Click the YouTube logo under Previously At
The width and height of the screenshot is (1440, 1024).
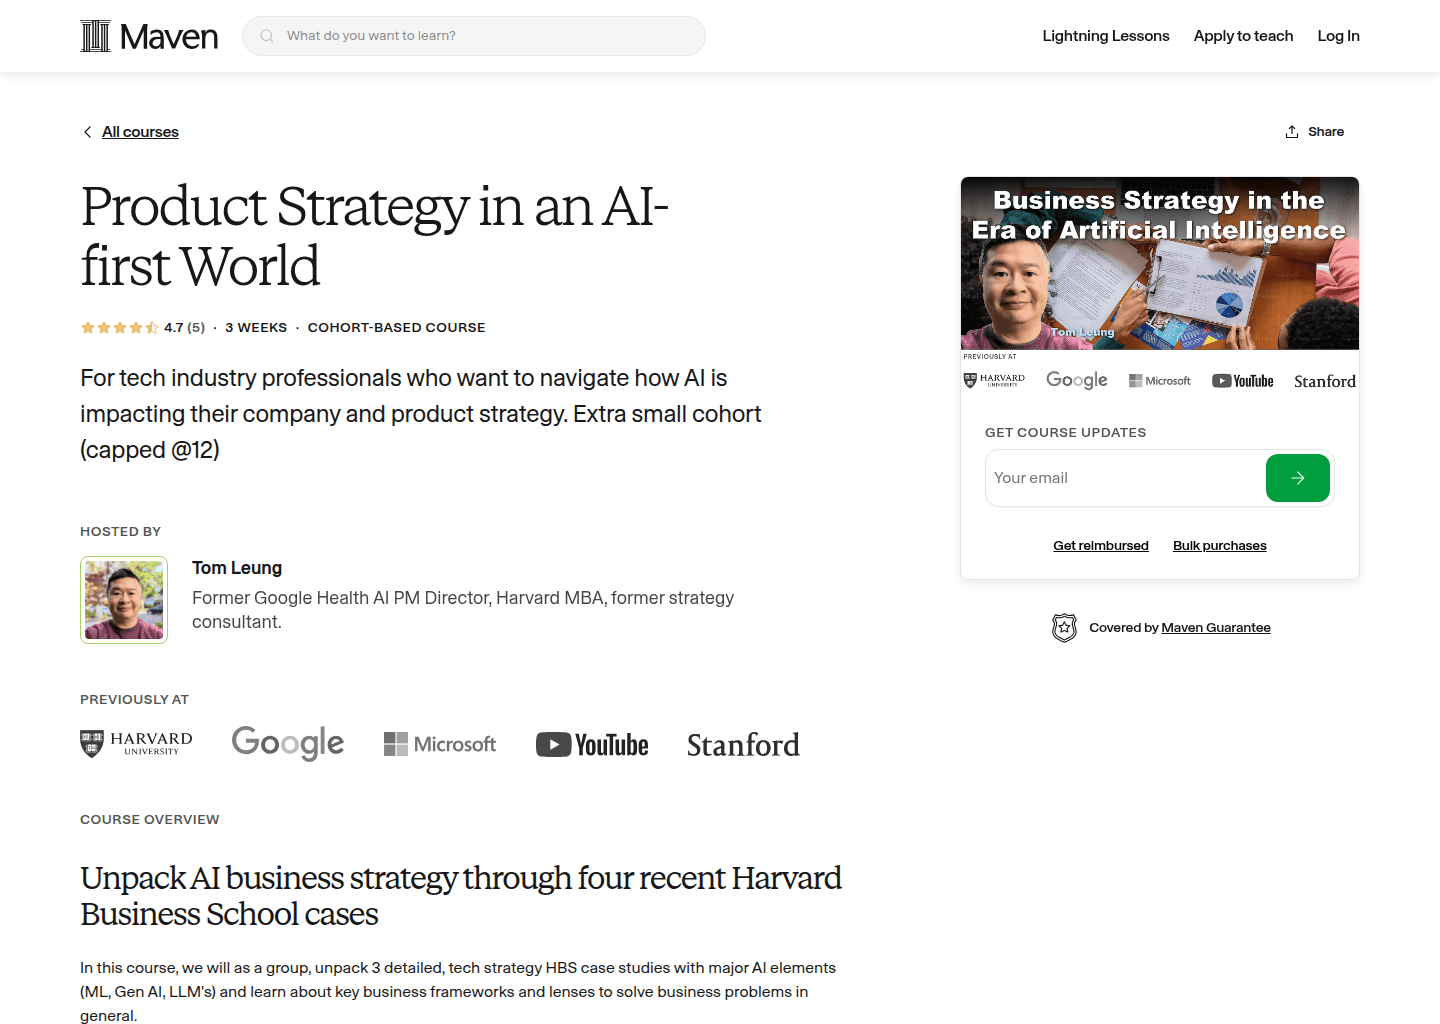click(591, 744)
